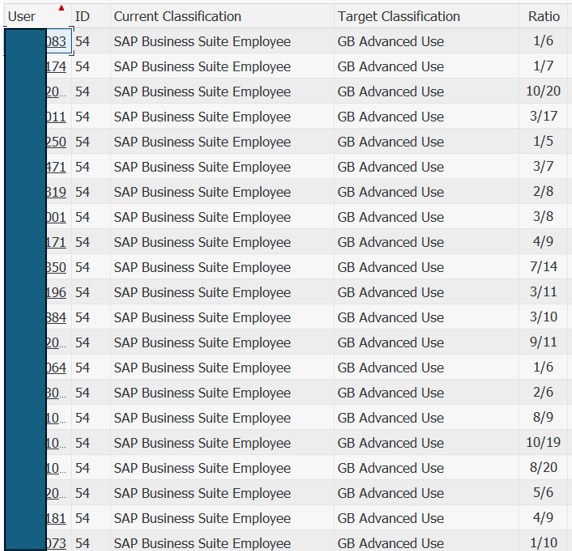The height and width of the screenshot is (551, 572).
Task: Open the truncated user link in the 10/19 row
Action: [56, 443]
